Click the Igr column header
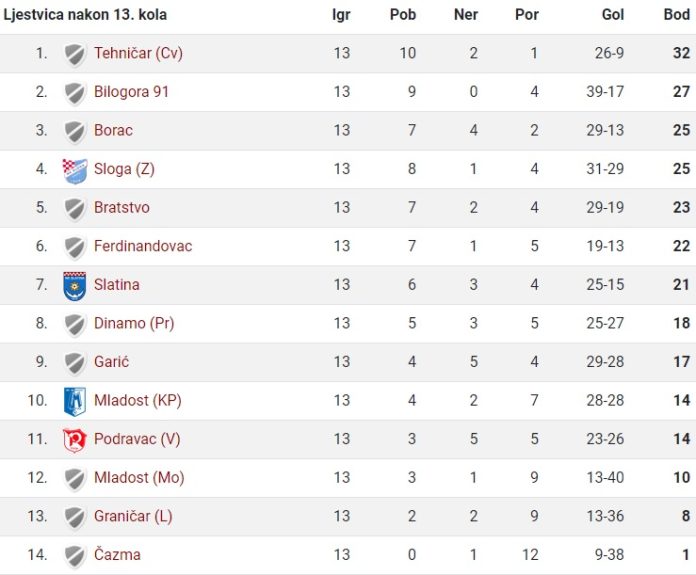The width and height of the screenshot is (696, 575). (x=341, y=15)
